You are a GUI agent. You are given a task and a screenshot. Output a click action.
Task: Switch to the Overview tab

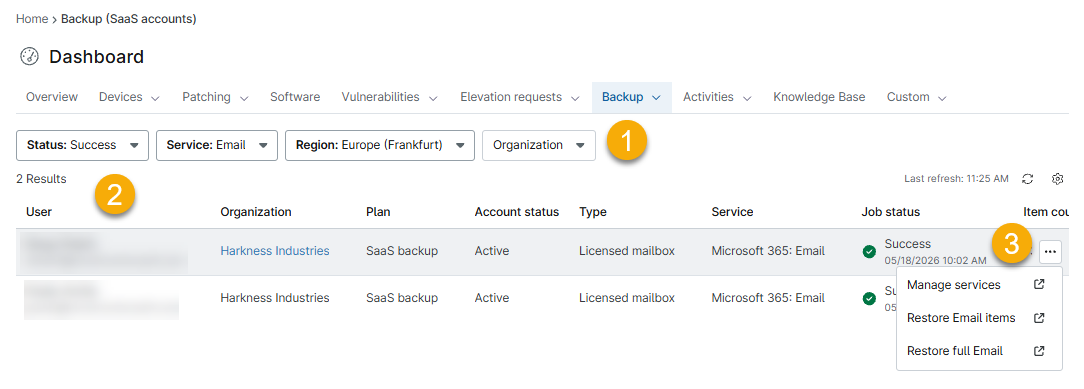[x=52, y=97]
